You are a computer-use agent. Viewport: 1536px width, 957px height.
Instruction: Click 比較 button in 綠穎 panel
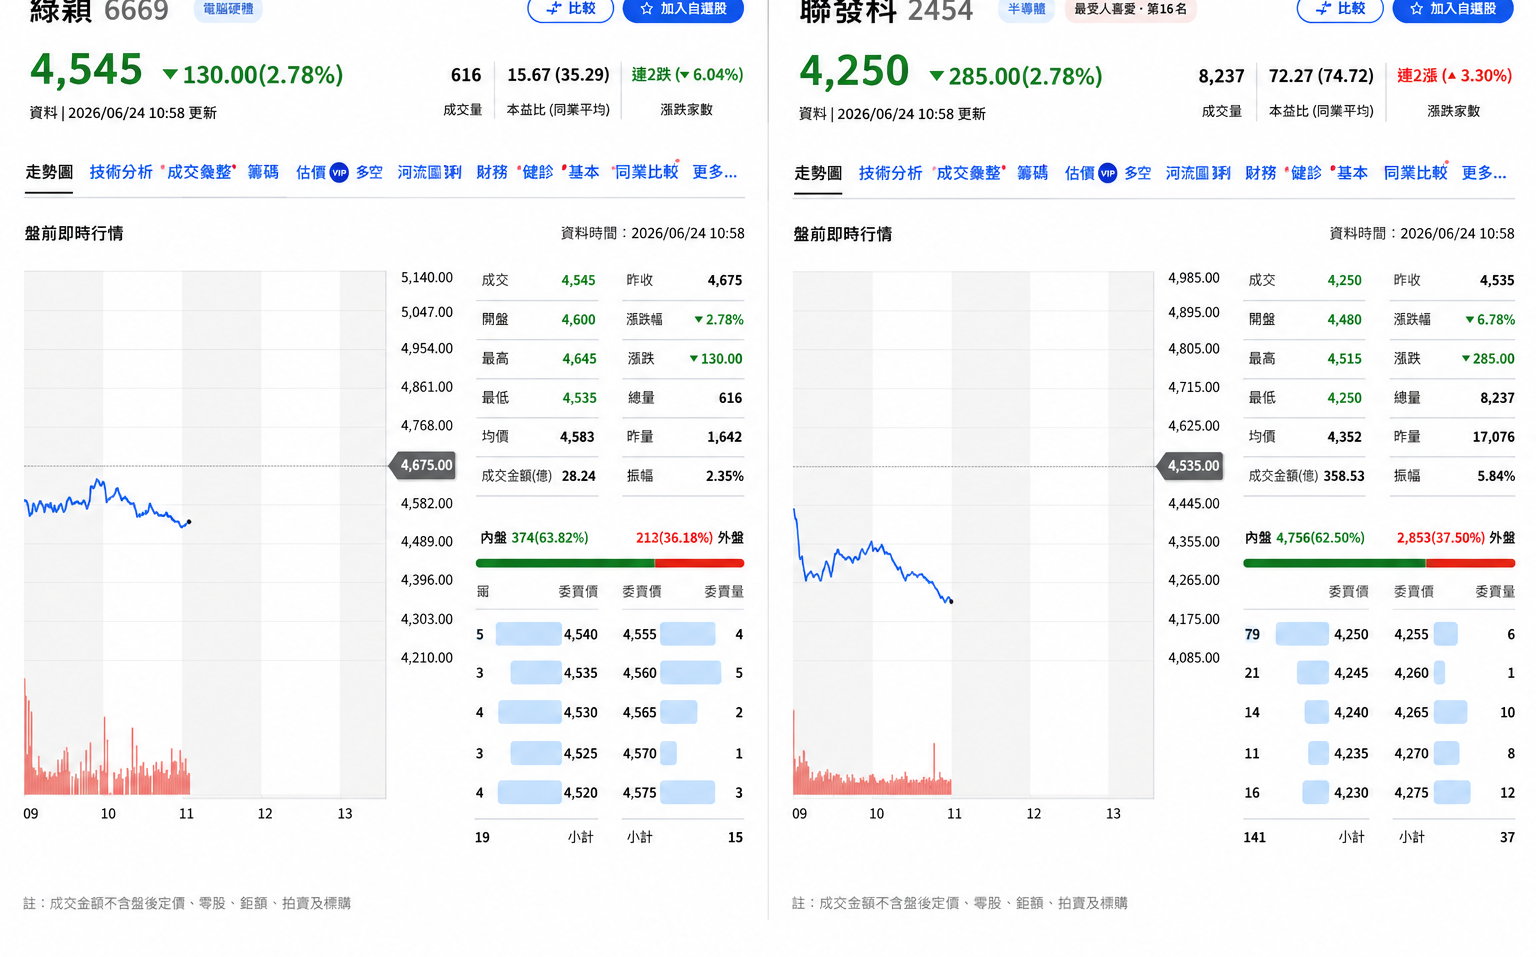tap(570, 9)
